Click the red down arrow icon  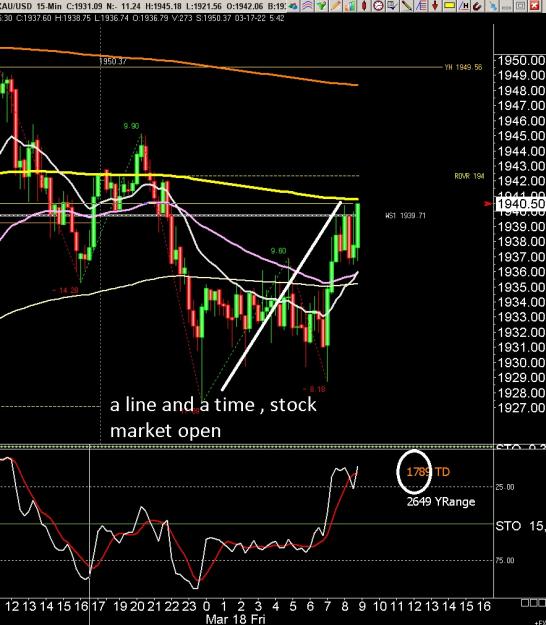point(435,6)
